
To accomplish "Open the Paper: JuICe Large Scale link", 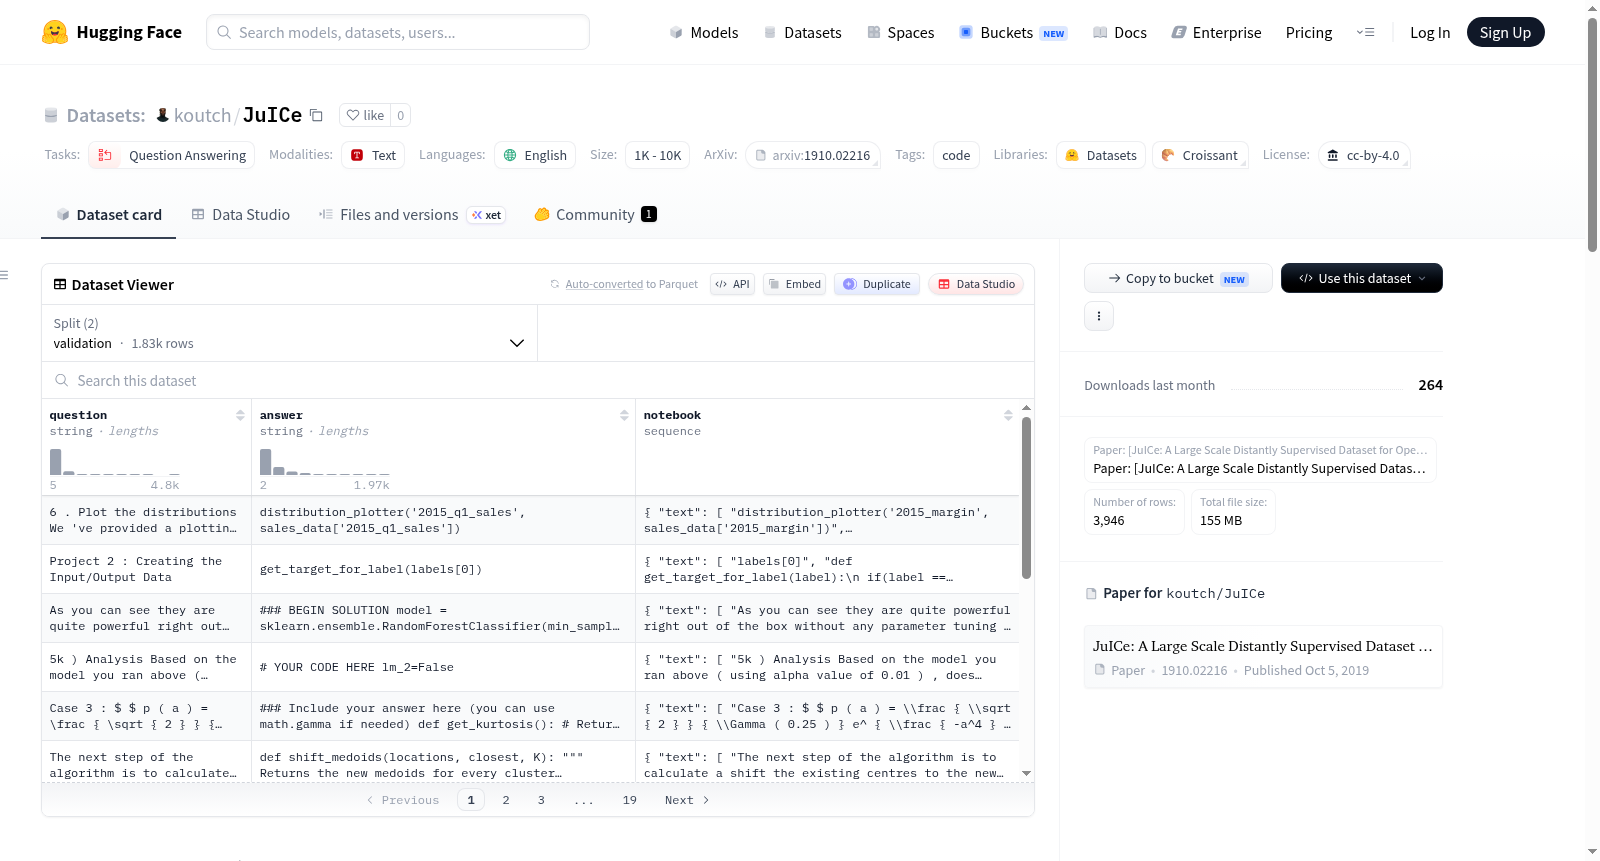I will [1260, 460].
